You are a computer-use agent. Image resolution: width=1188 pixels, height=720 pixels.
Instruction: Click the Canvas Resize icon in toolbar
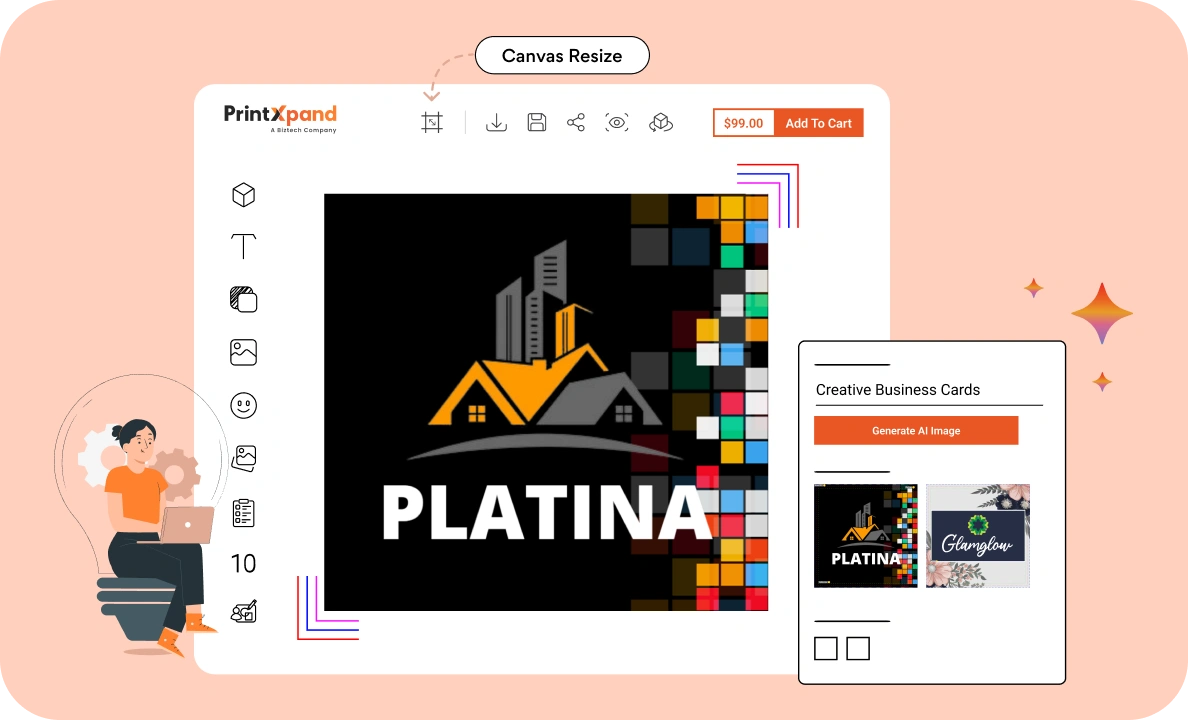tap(432, 123)
